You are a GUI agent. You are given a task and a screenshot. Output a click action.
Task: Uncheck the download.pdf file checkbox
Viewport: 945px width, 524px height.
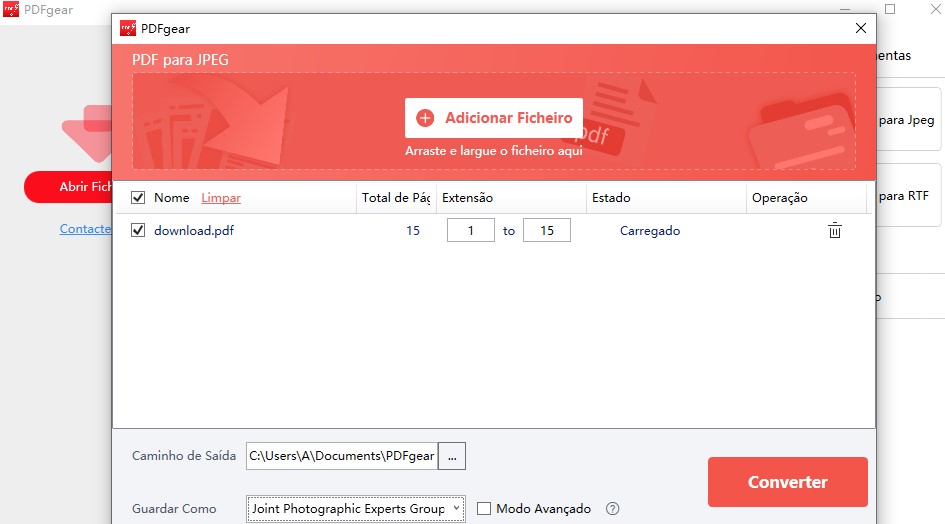[x=138, y=231]
